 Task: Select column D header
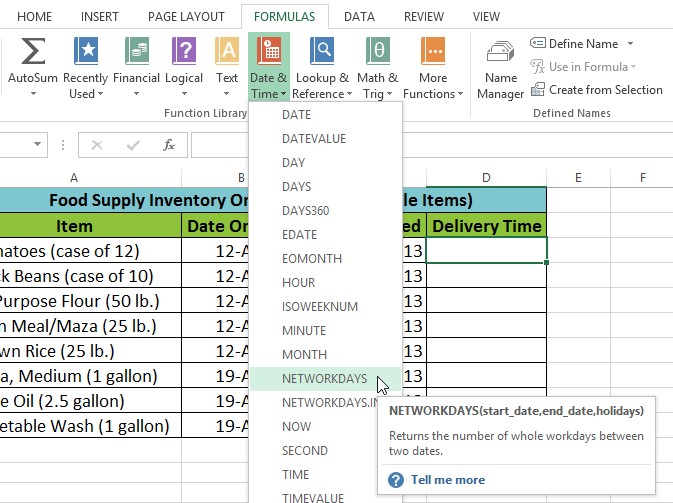(486, 178)
